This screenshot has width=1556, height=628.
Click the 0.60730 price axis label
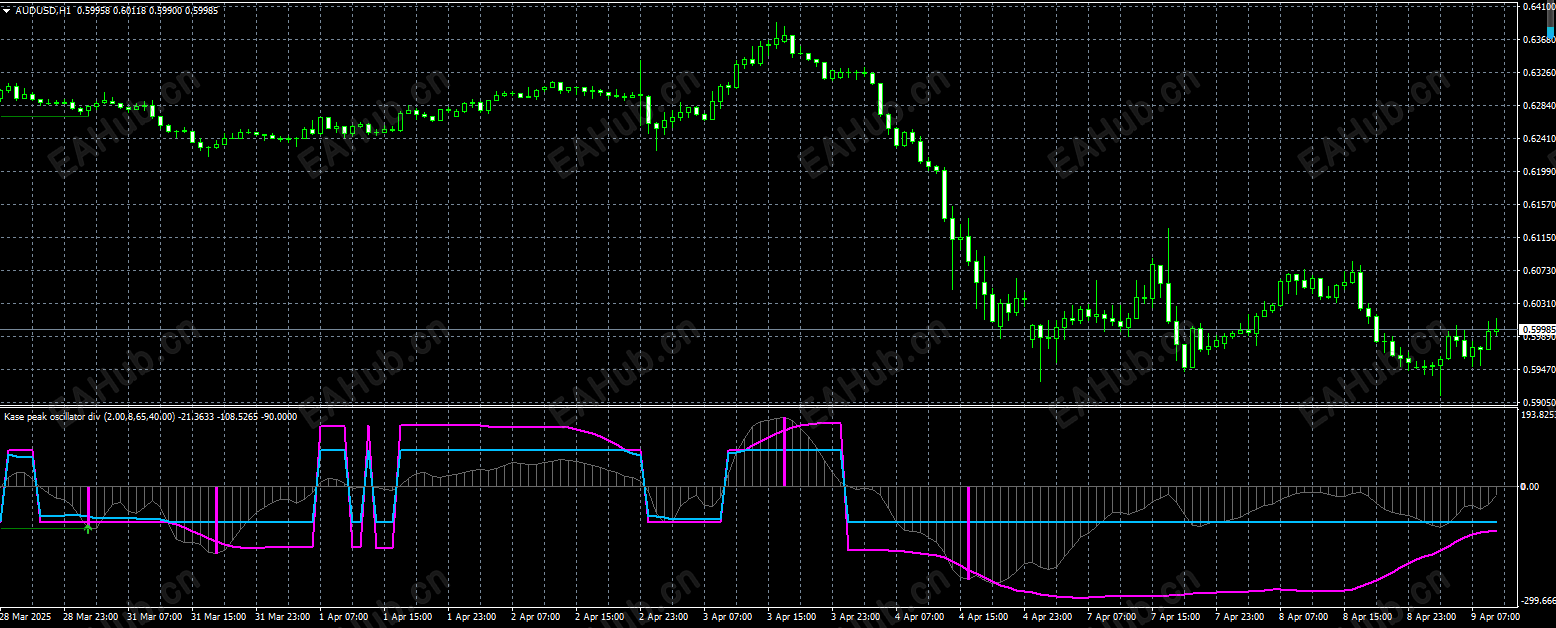[x=1538, y=271]
